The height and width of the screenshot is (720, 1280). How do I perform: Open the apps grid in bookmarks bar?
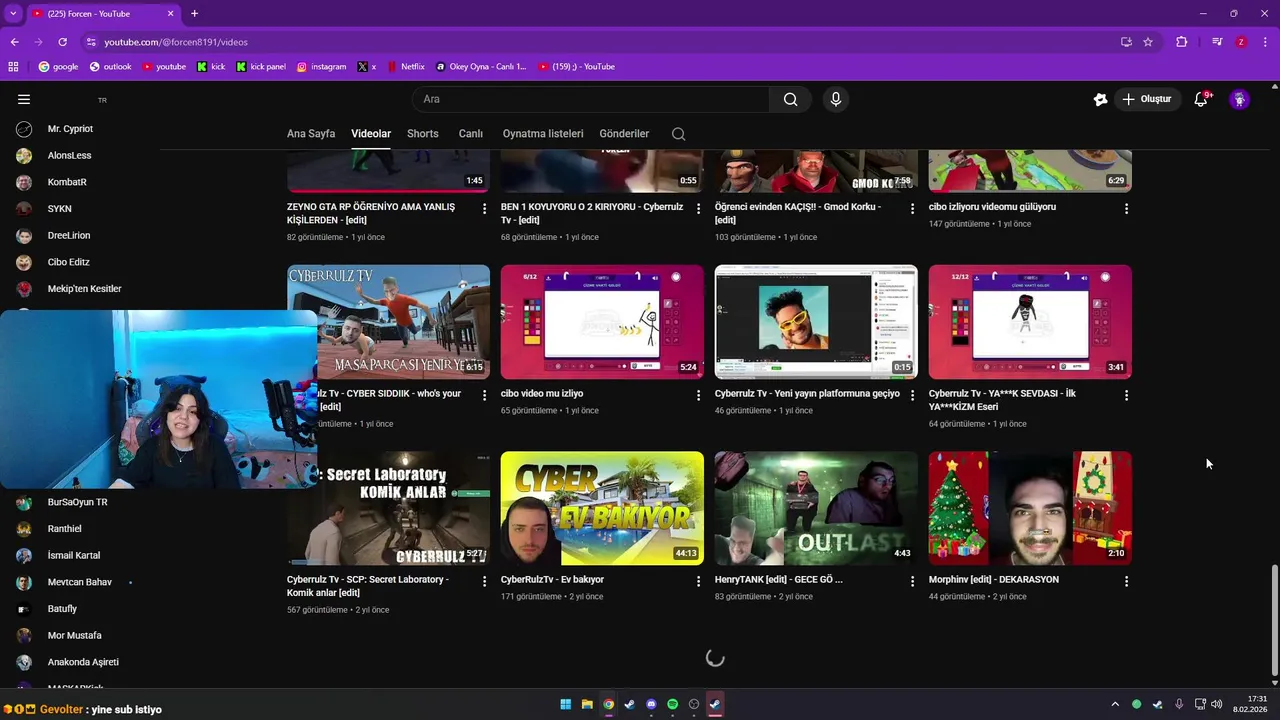[13, 67]
